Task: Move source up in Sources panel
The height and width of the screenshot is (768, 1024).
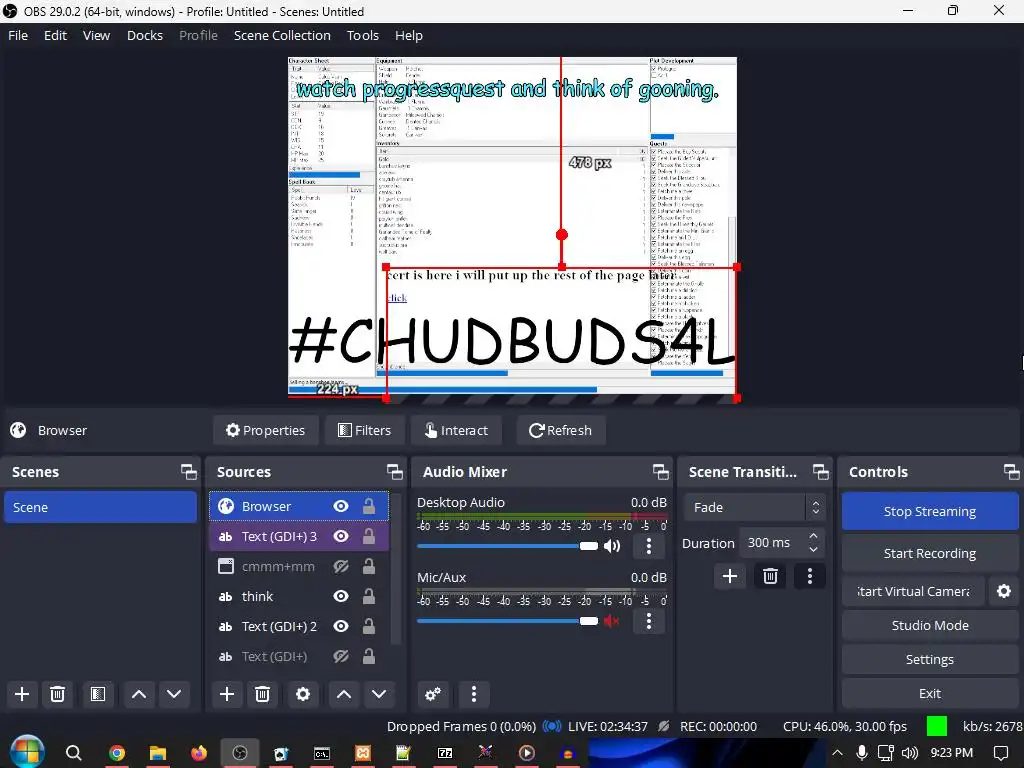Action: coord(344,694)
